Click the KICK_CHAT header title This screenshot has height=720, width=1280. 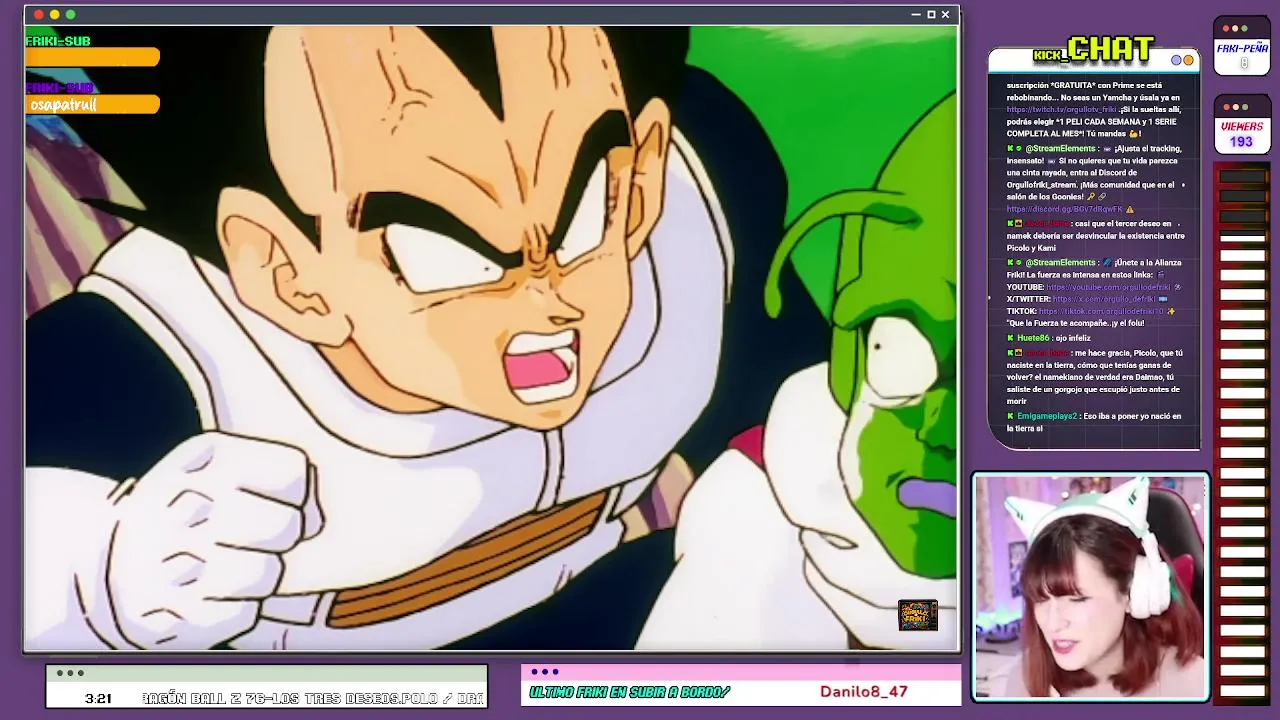tap(1094, 50)
